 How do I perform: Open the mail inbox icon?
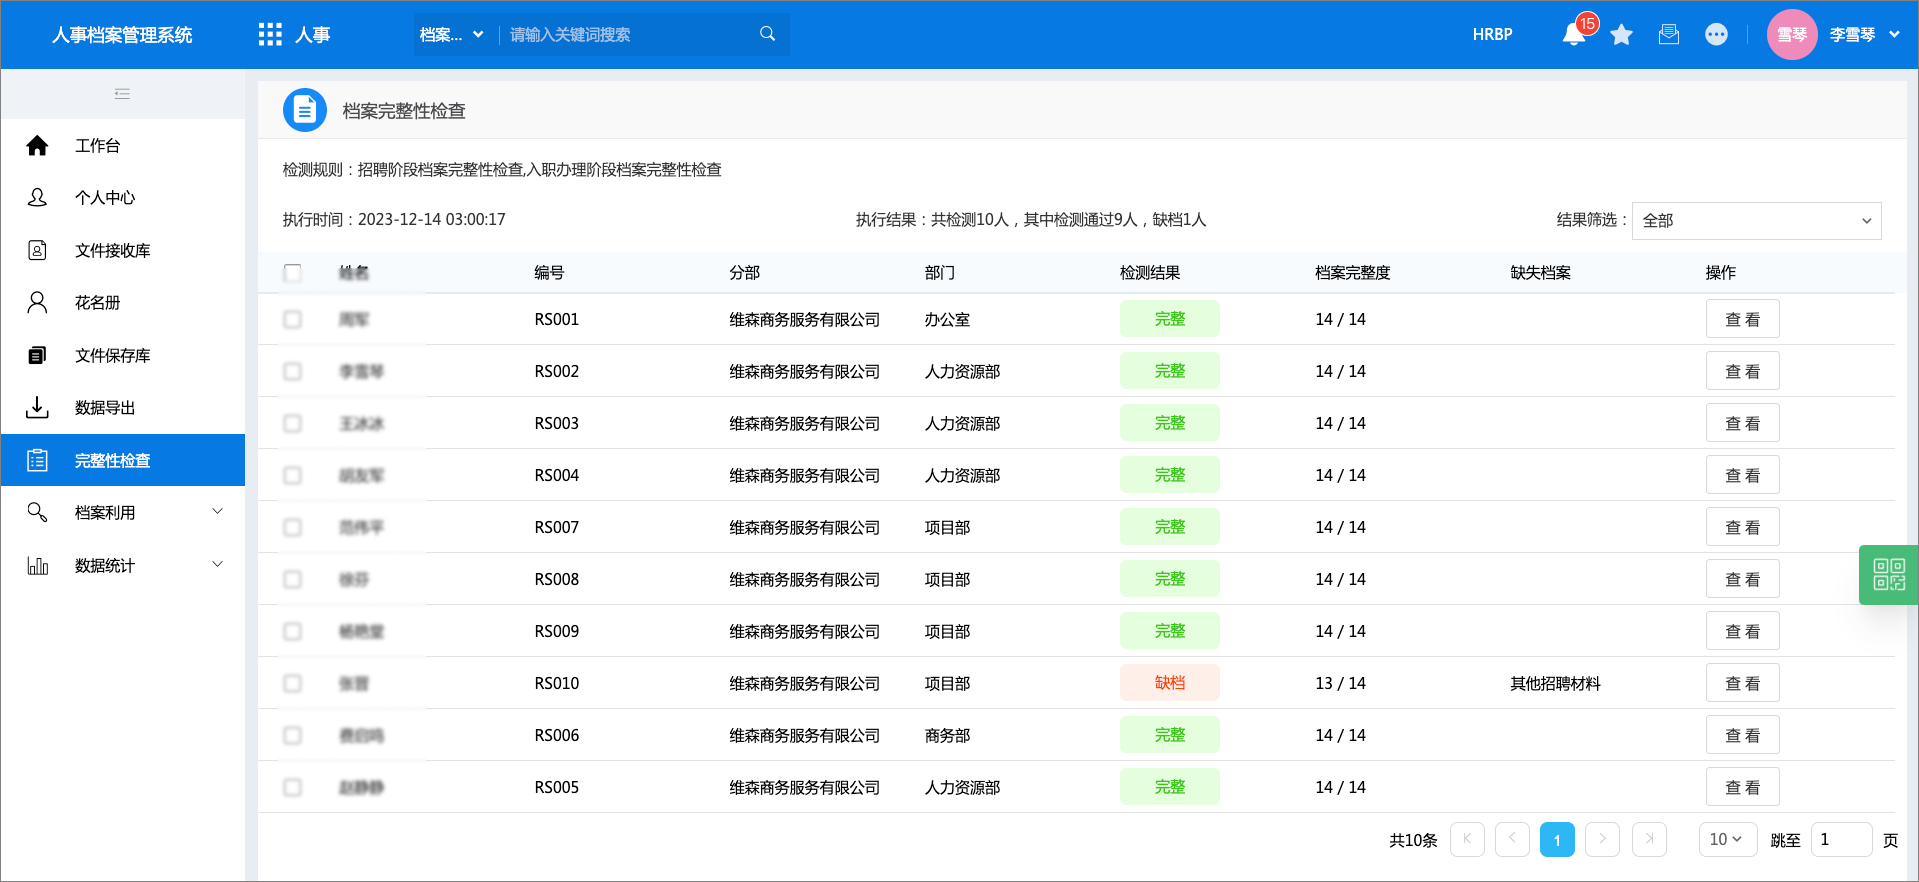[1669, 35]
